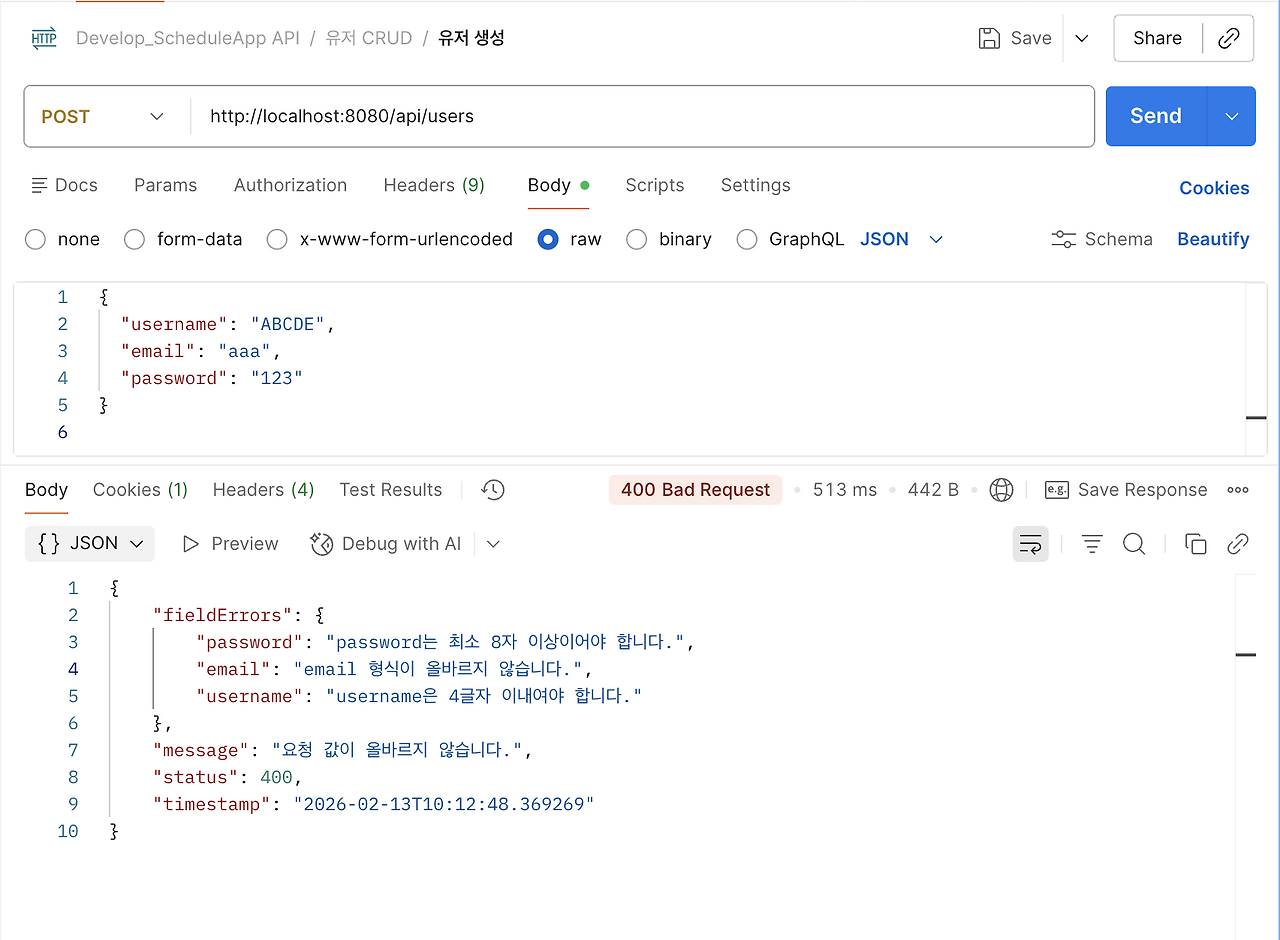Switch to Scripts tab

[x=655, y=185]
